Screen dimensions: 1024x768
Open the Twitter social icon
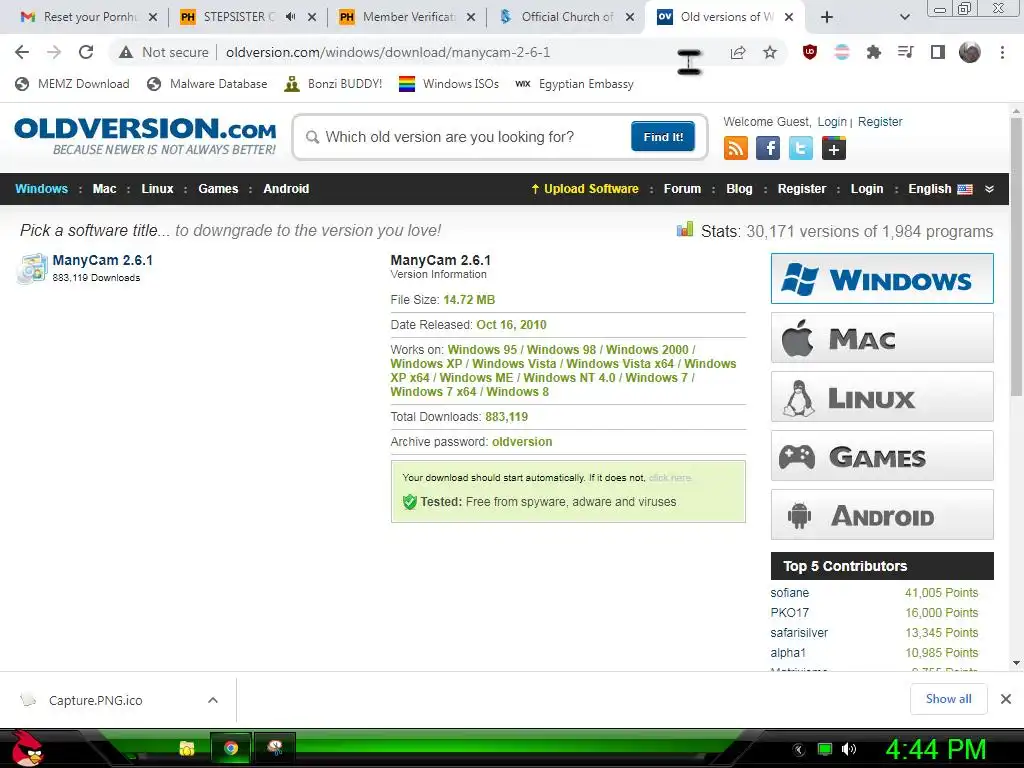801,148
